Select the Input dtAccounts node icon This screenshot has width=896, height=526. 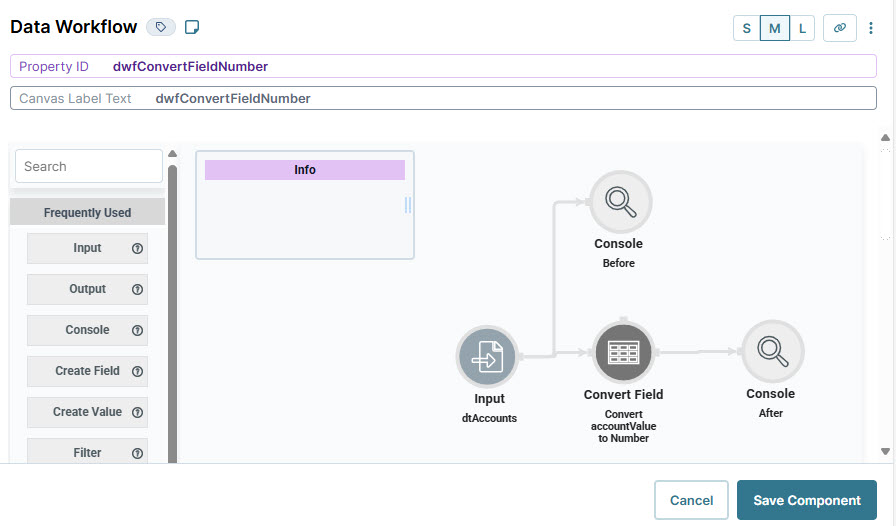pos(487,356)
